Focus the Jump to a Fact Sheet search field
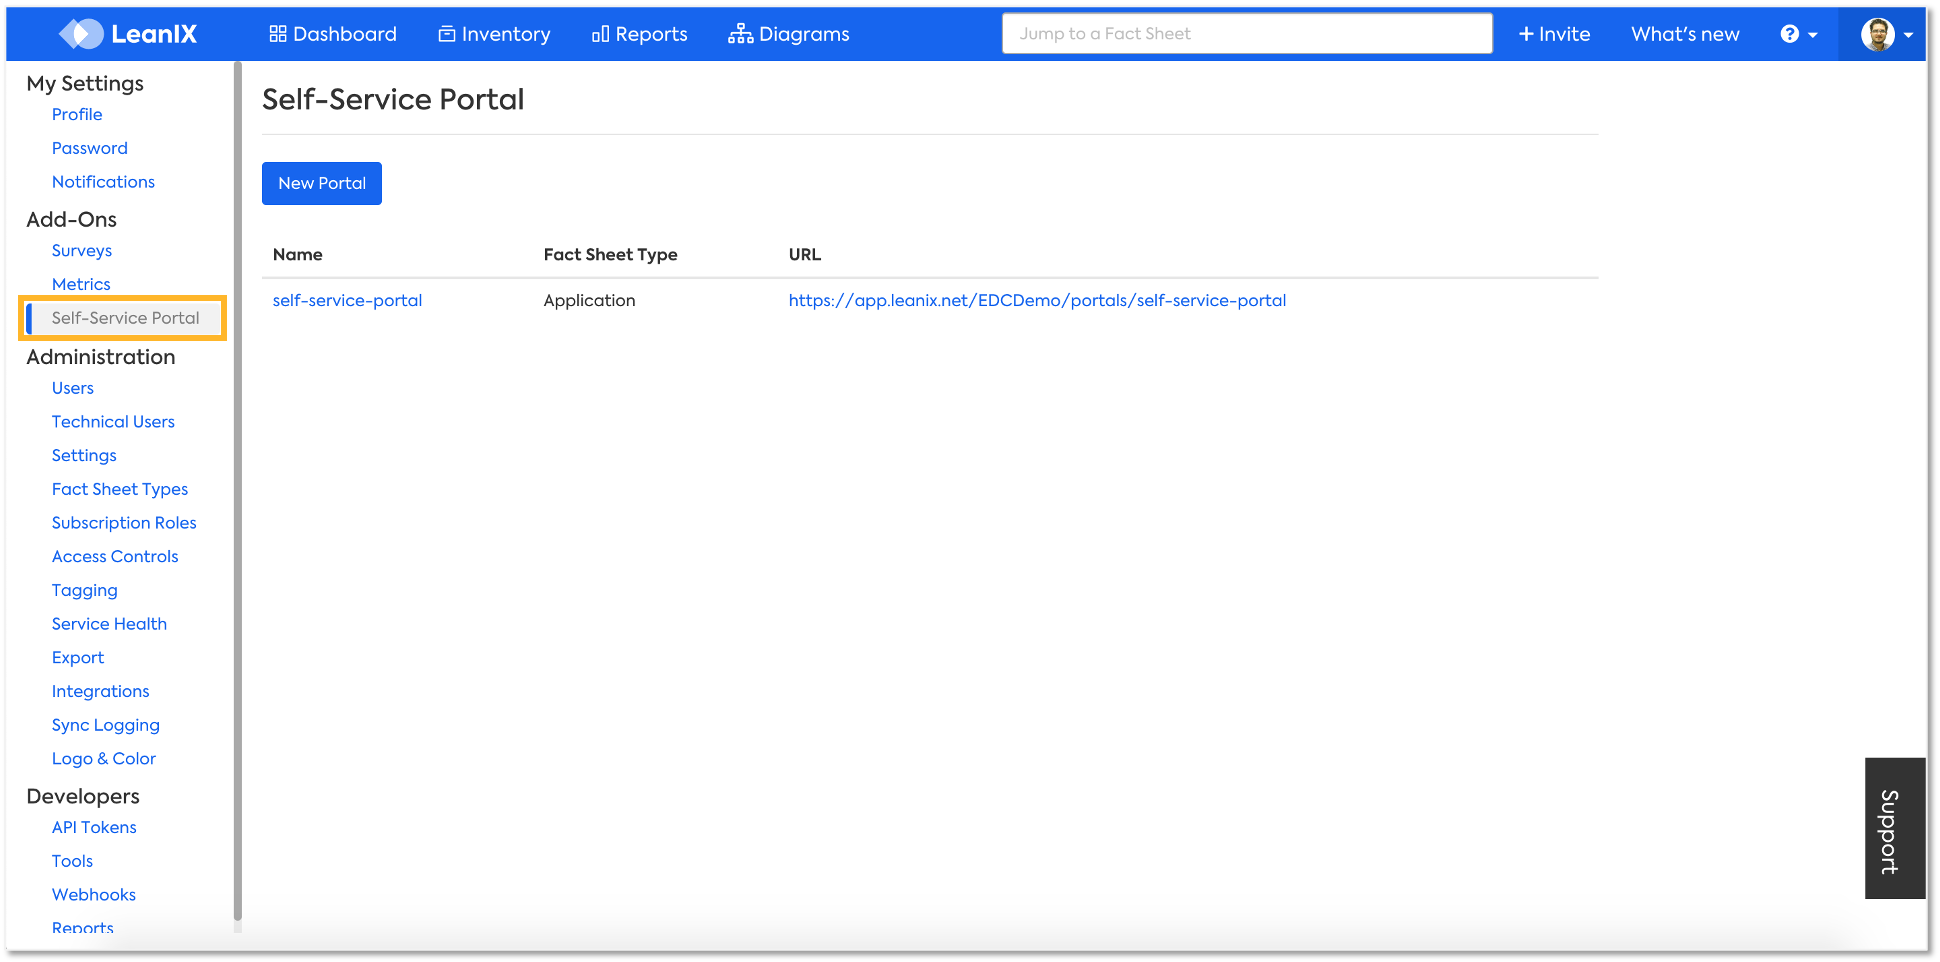The width and height of the screenshot is (1940, 962). pyautogui.click(x=1247, y=34)
